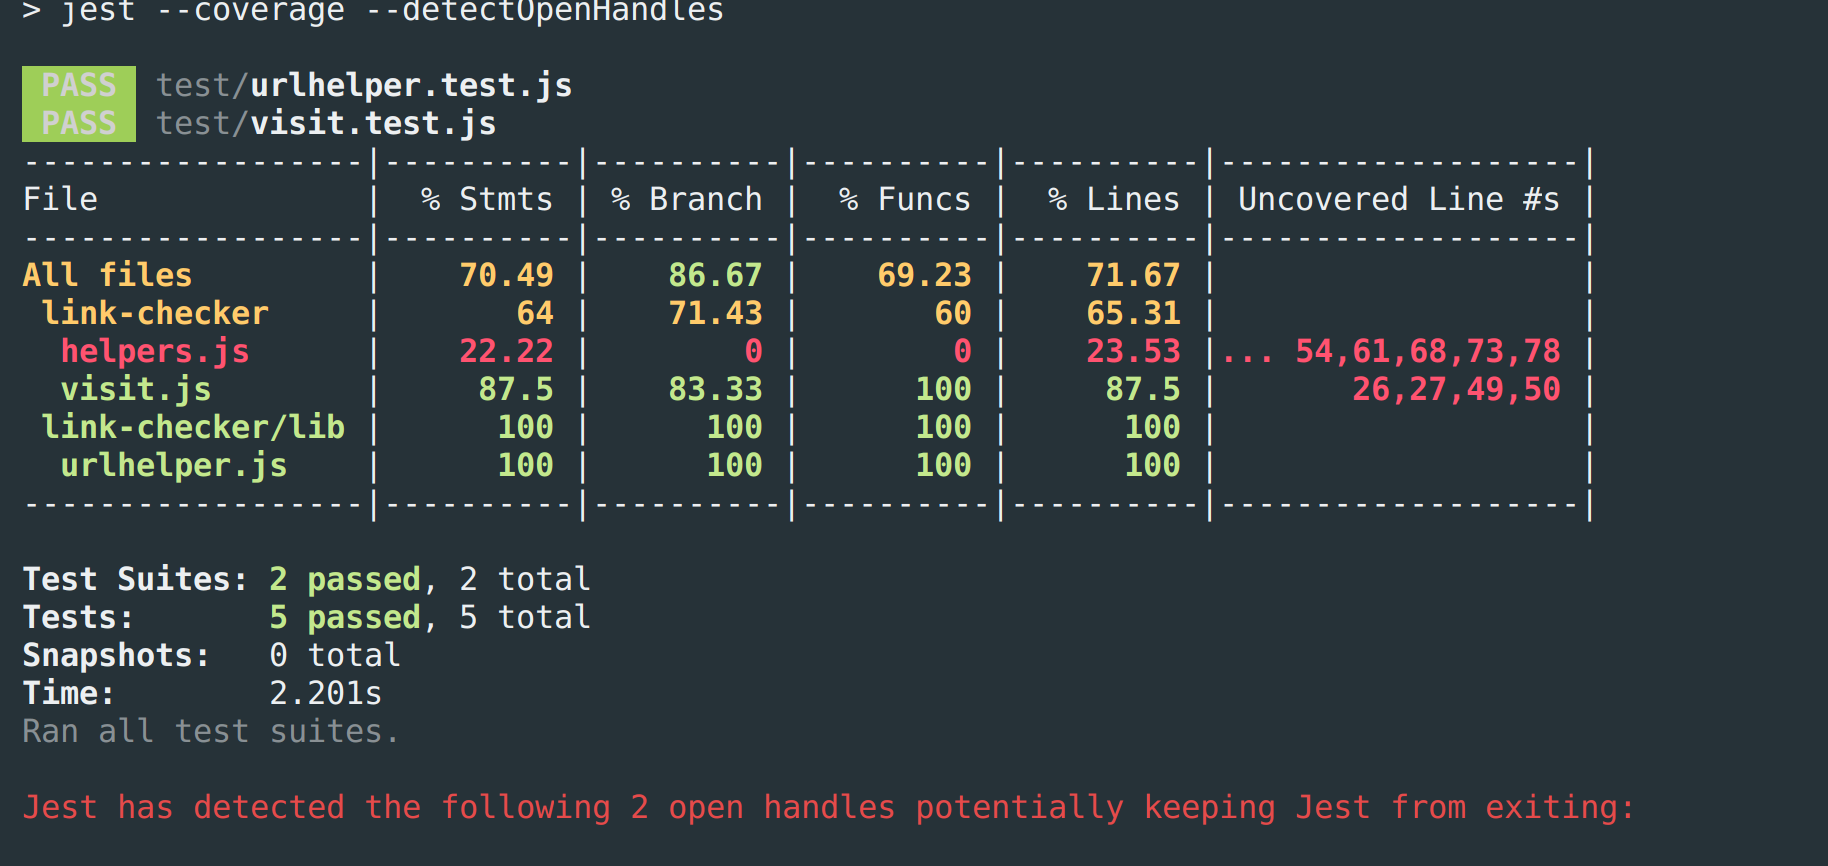Screen dimensions: 1828x866
Task: Click the % Funcs column header
Action: click(905, 199)
